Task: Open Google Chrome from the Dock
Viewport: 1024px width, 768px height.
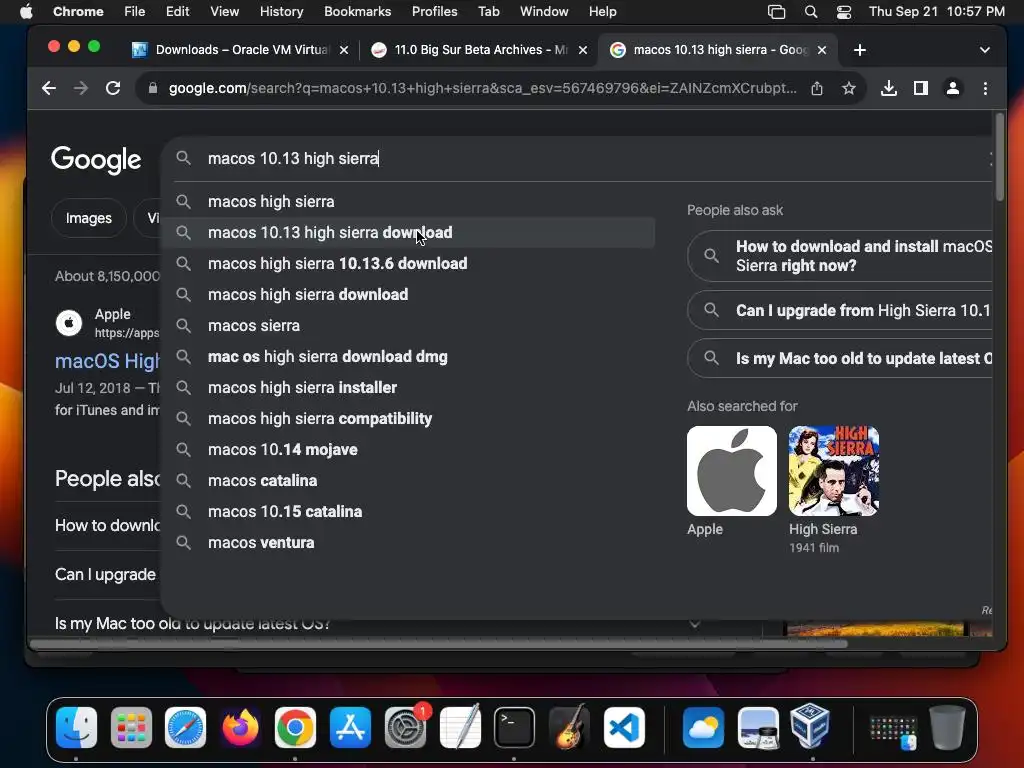Action: 295,727
